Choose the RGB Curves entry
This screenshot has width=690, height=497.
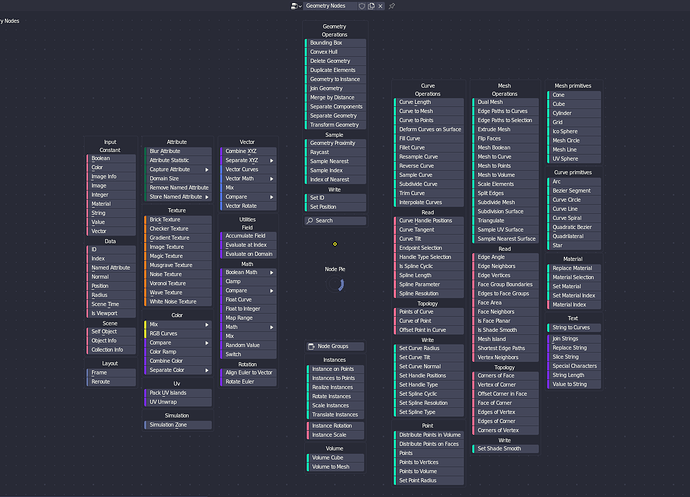pyautogui.click(x=178, y=334)
